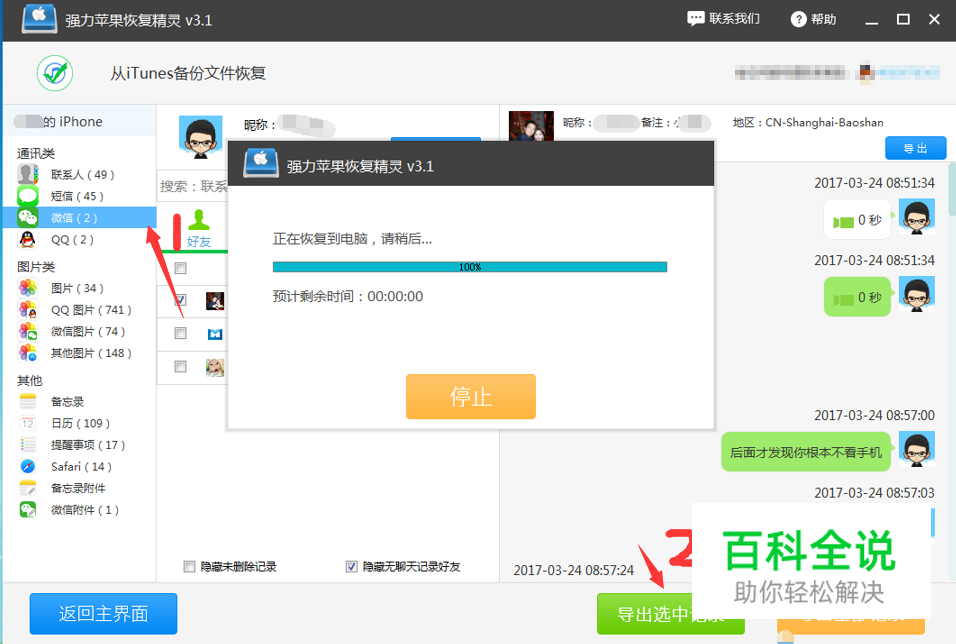This screenshot has width=956, height=644.
Task: Click the 其他 category heading
Action: click(29, 381)
